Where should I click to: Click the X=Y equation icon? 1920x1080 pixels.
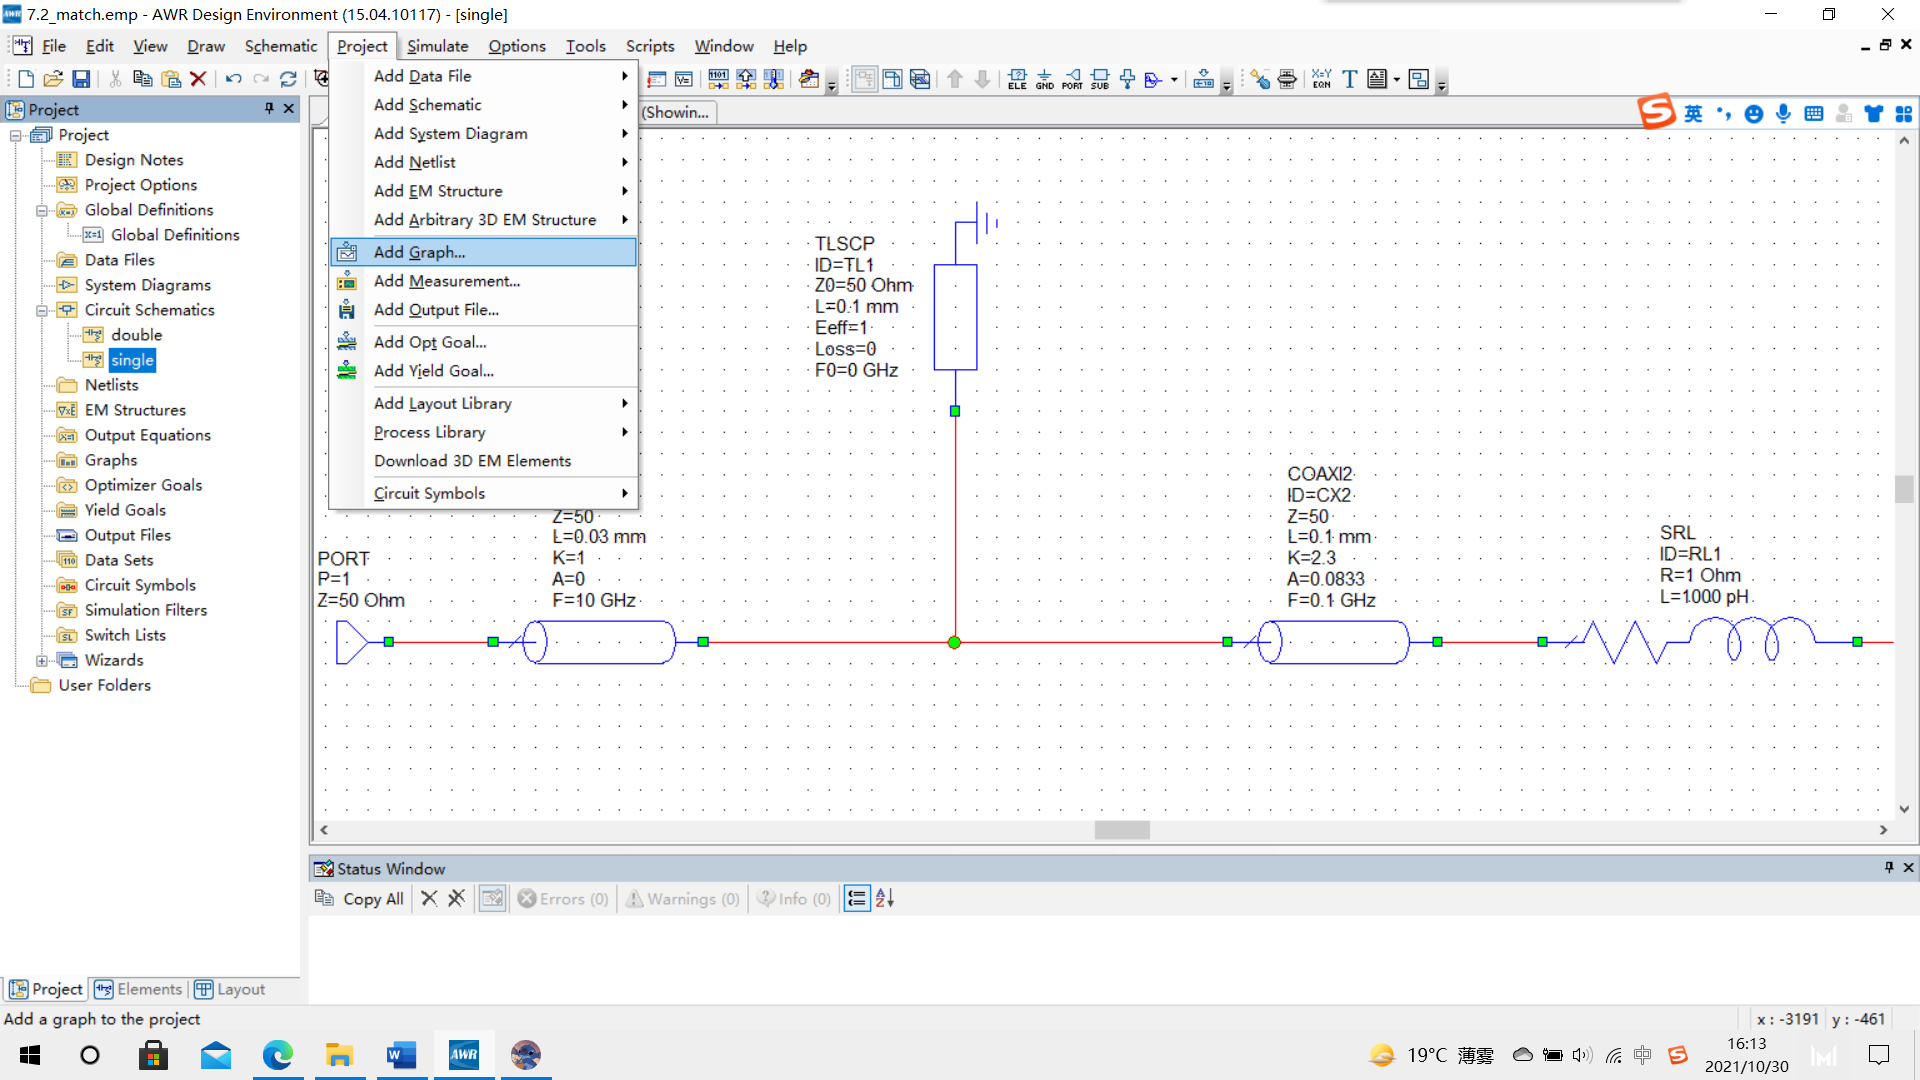tap(1321, 79)
